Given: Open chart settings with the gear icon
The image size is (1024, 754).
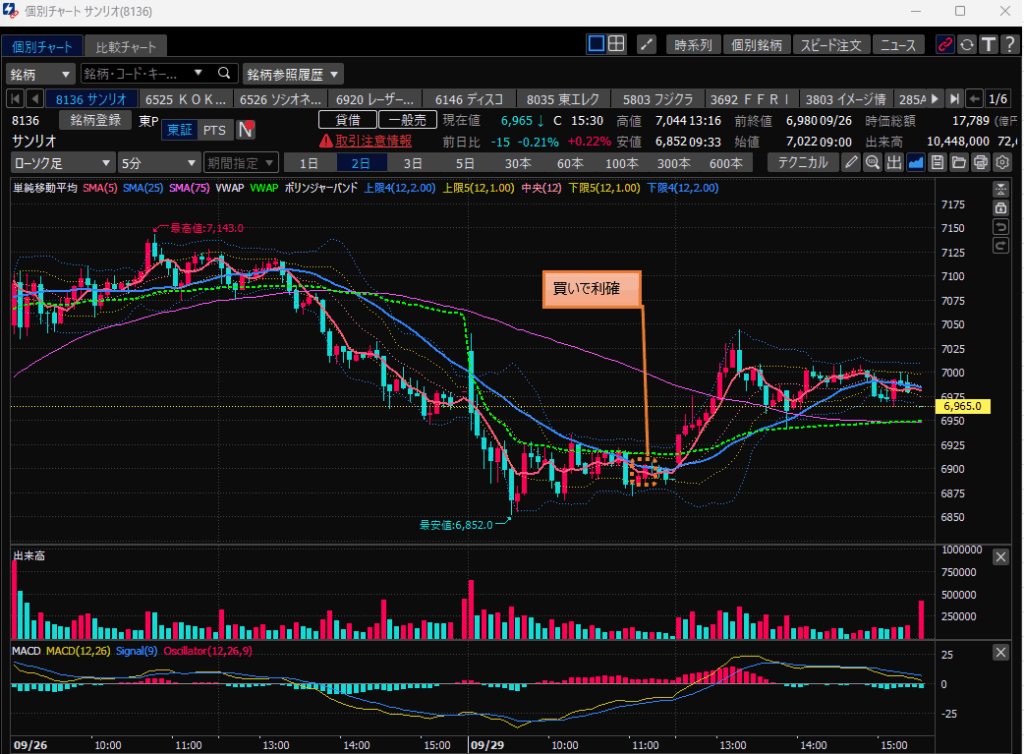Looking at the screenshot, I should point(1002,163).
